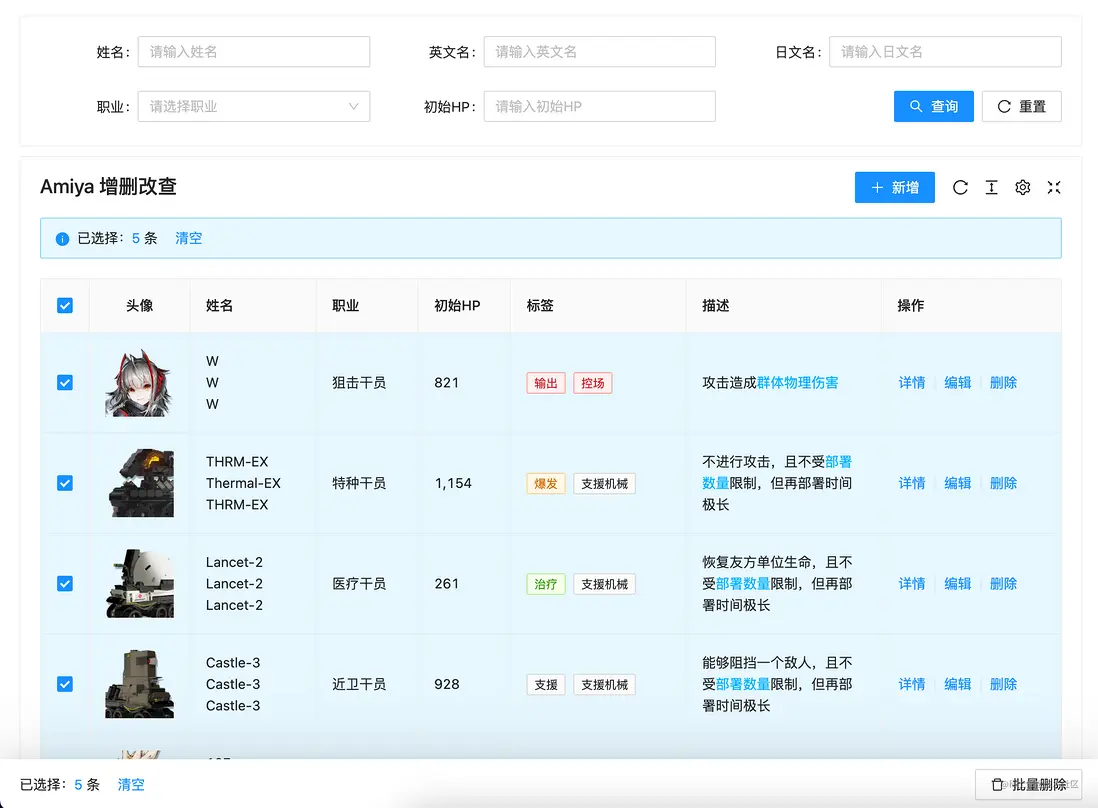Uncheck the select-all header checkbox
The height and width of the screenshot is (808, 1098).
[65, 306]
